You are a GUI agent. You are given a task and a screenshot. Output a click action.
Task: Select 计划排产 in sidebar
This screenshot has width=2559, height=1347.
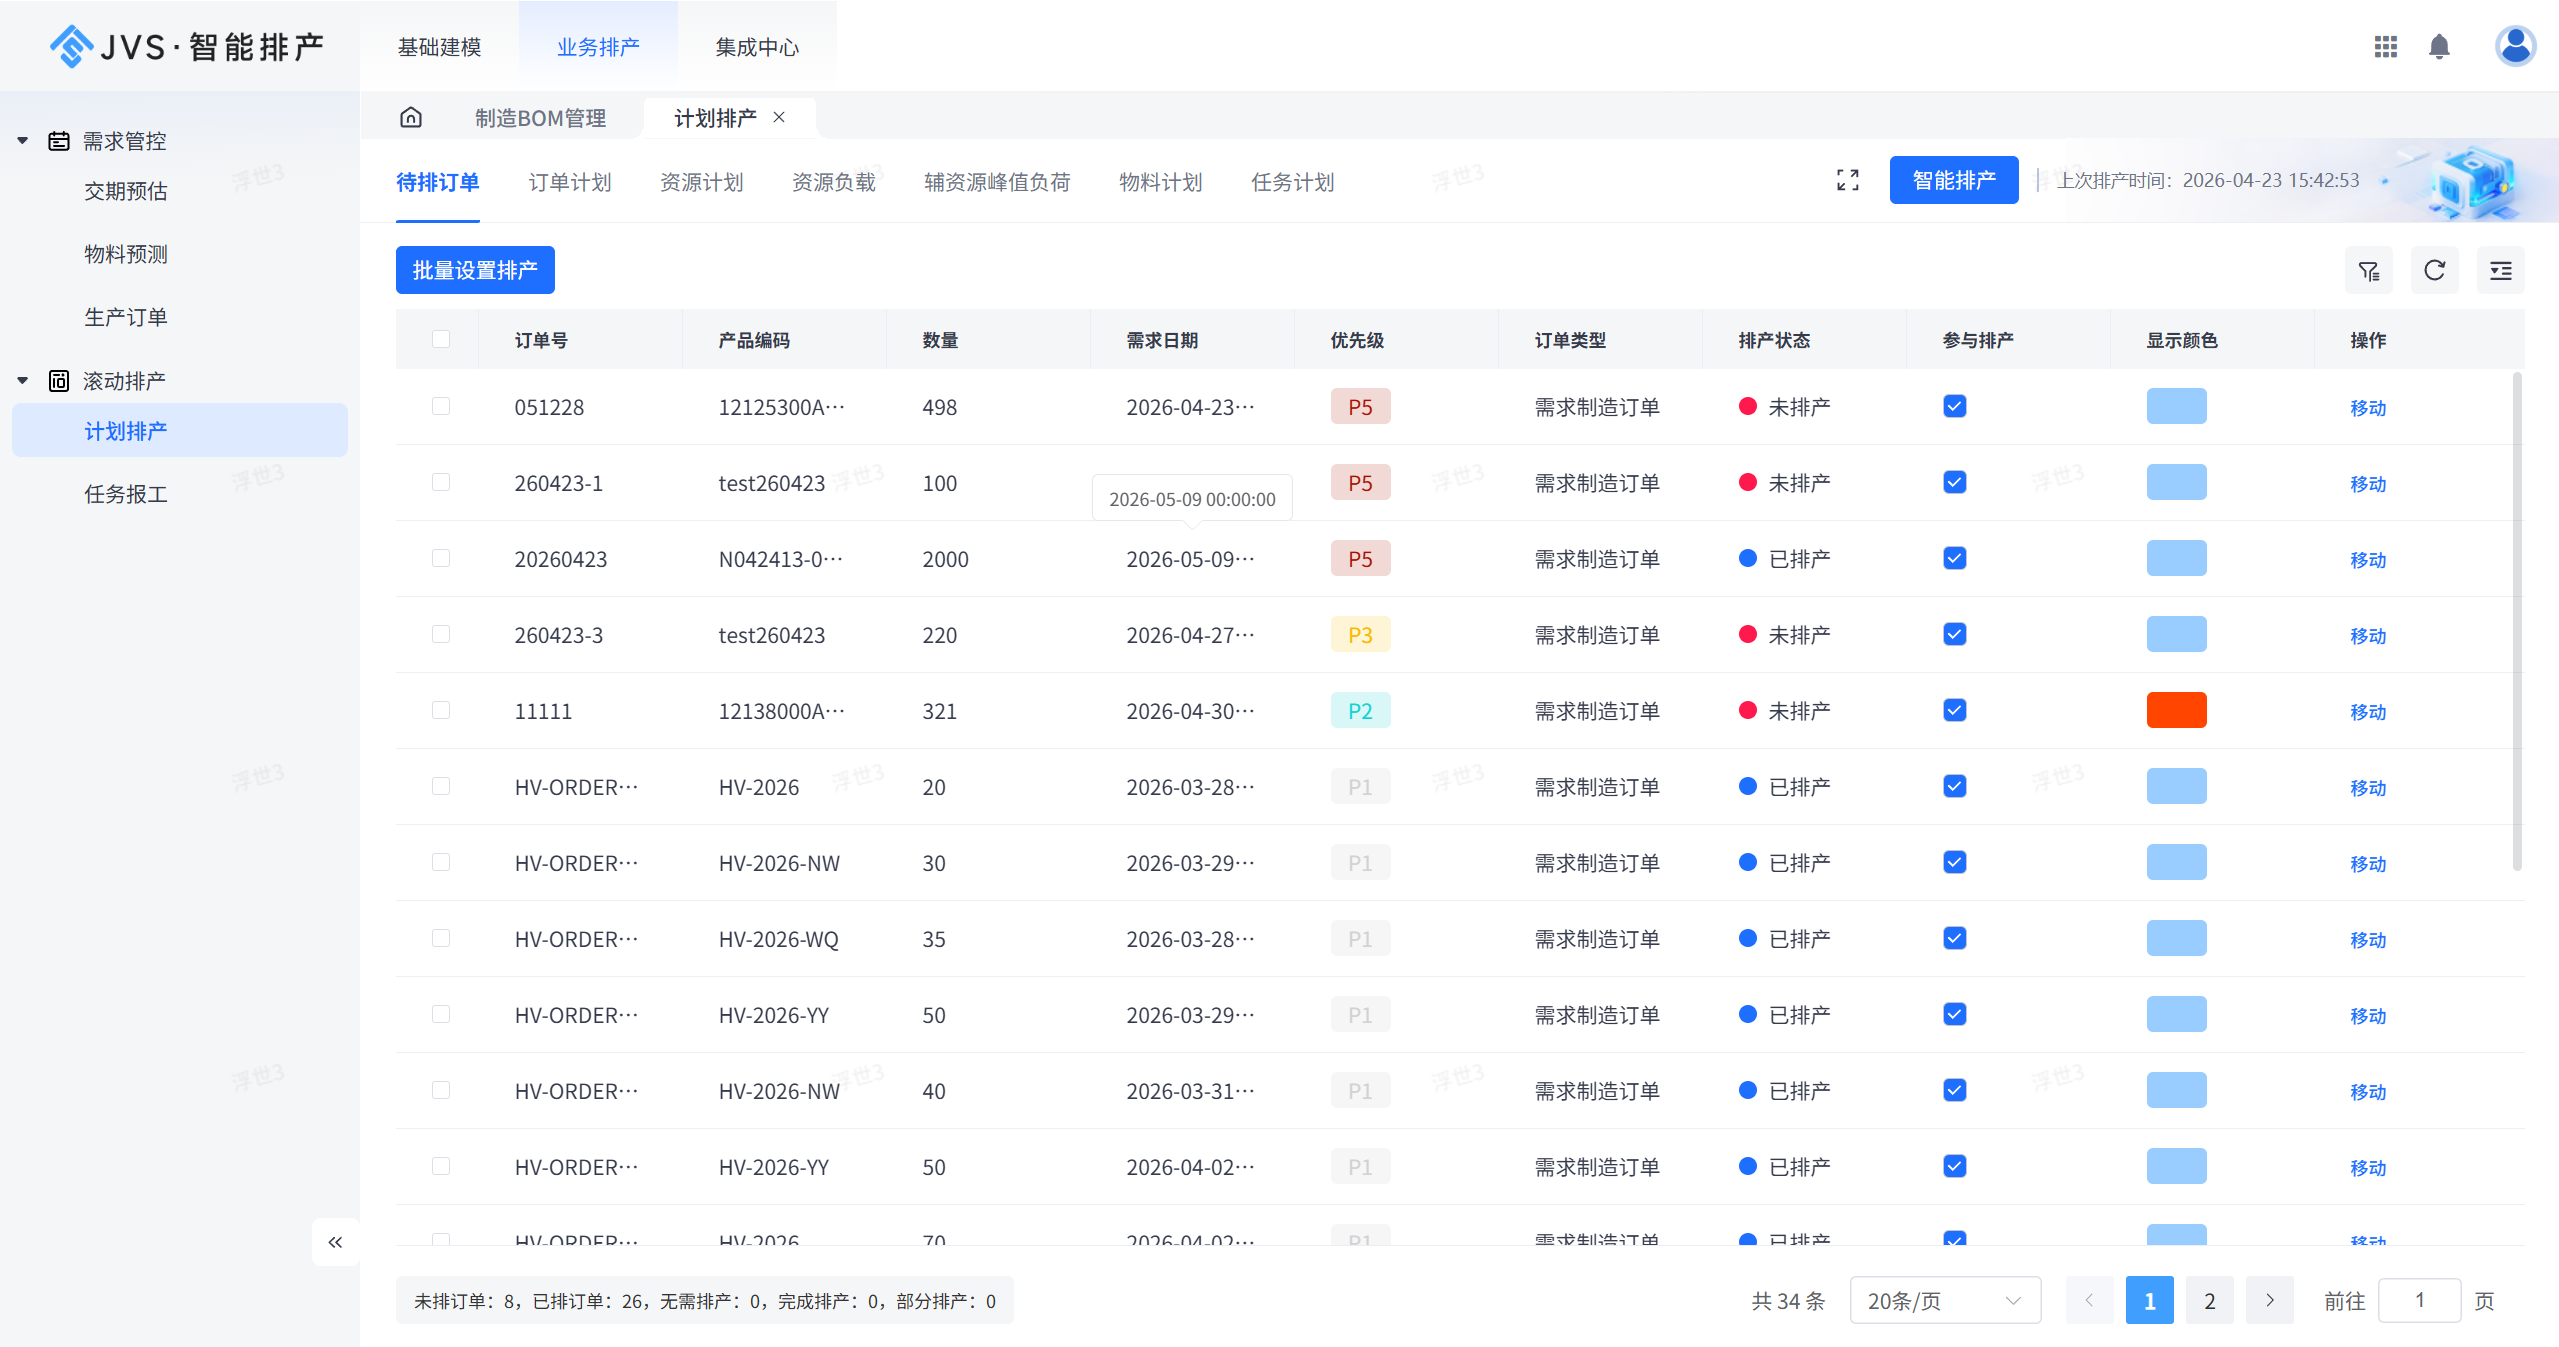180,430
